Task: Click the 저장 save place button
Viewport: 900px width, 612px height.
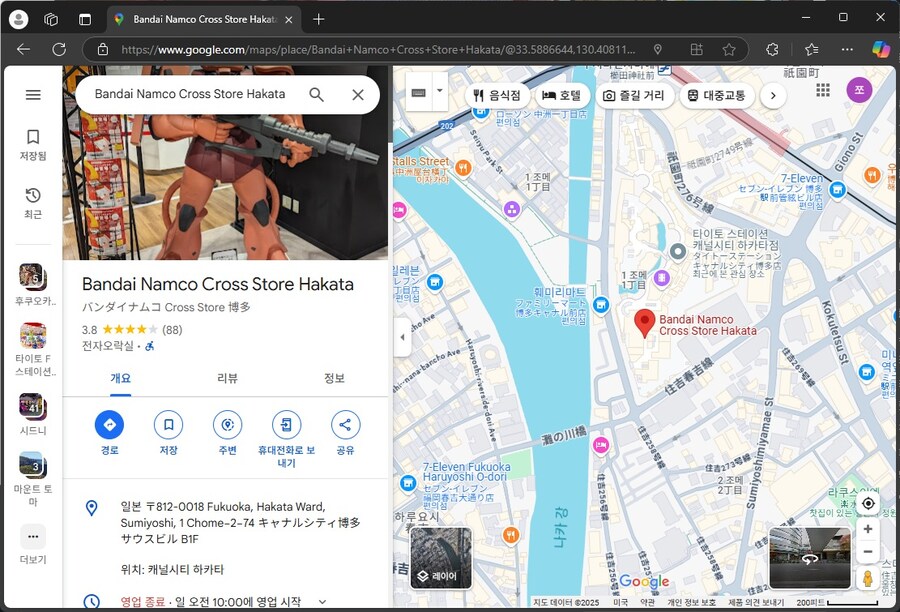Action: click(x=168, y=433)
